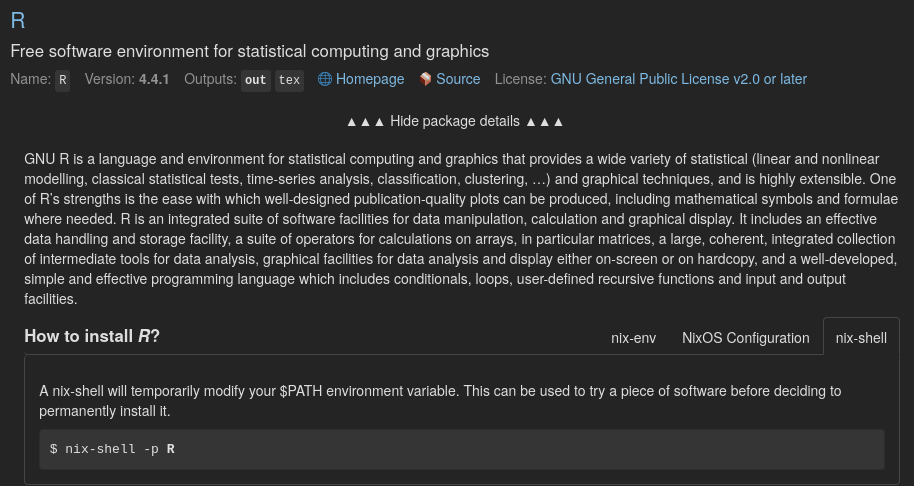
Task: Select the NixOS Configuration tab
Action: (x=745, y=338)
